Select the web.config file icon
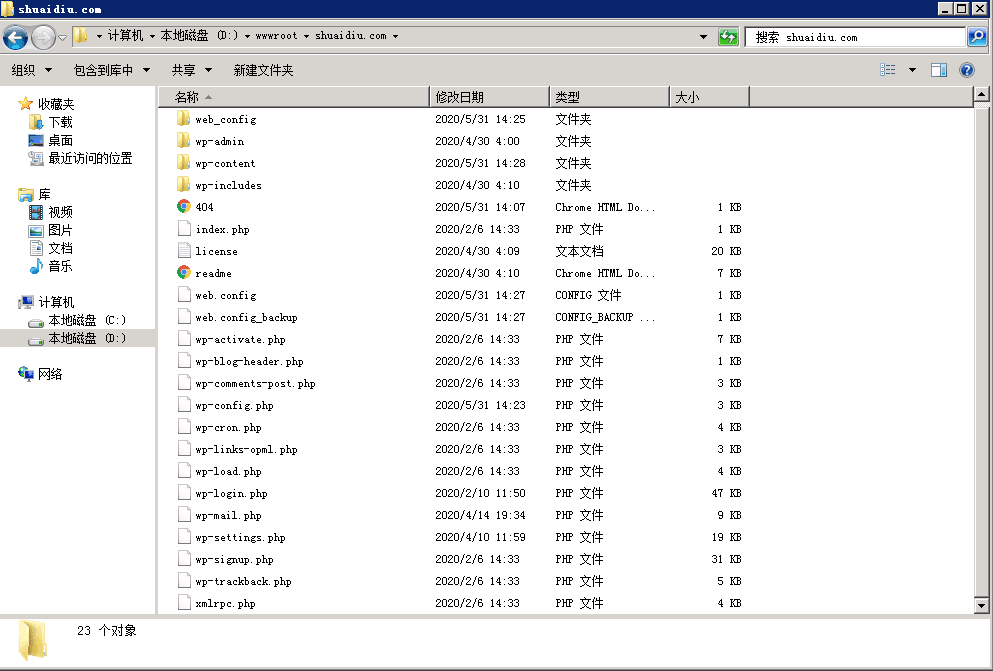 pos(184,294)
